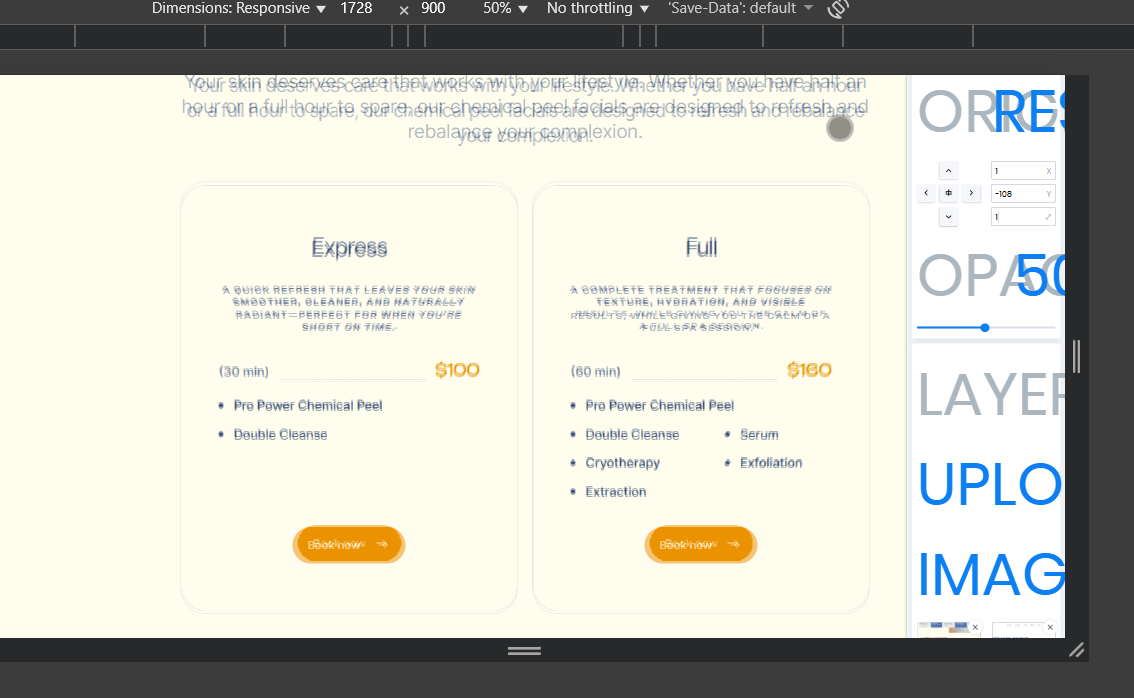Viewport: 1134px width, 698px height.
Task: Open the Dimensions: Responsive dropdown
Action: coord(239,9)
